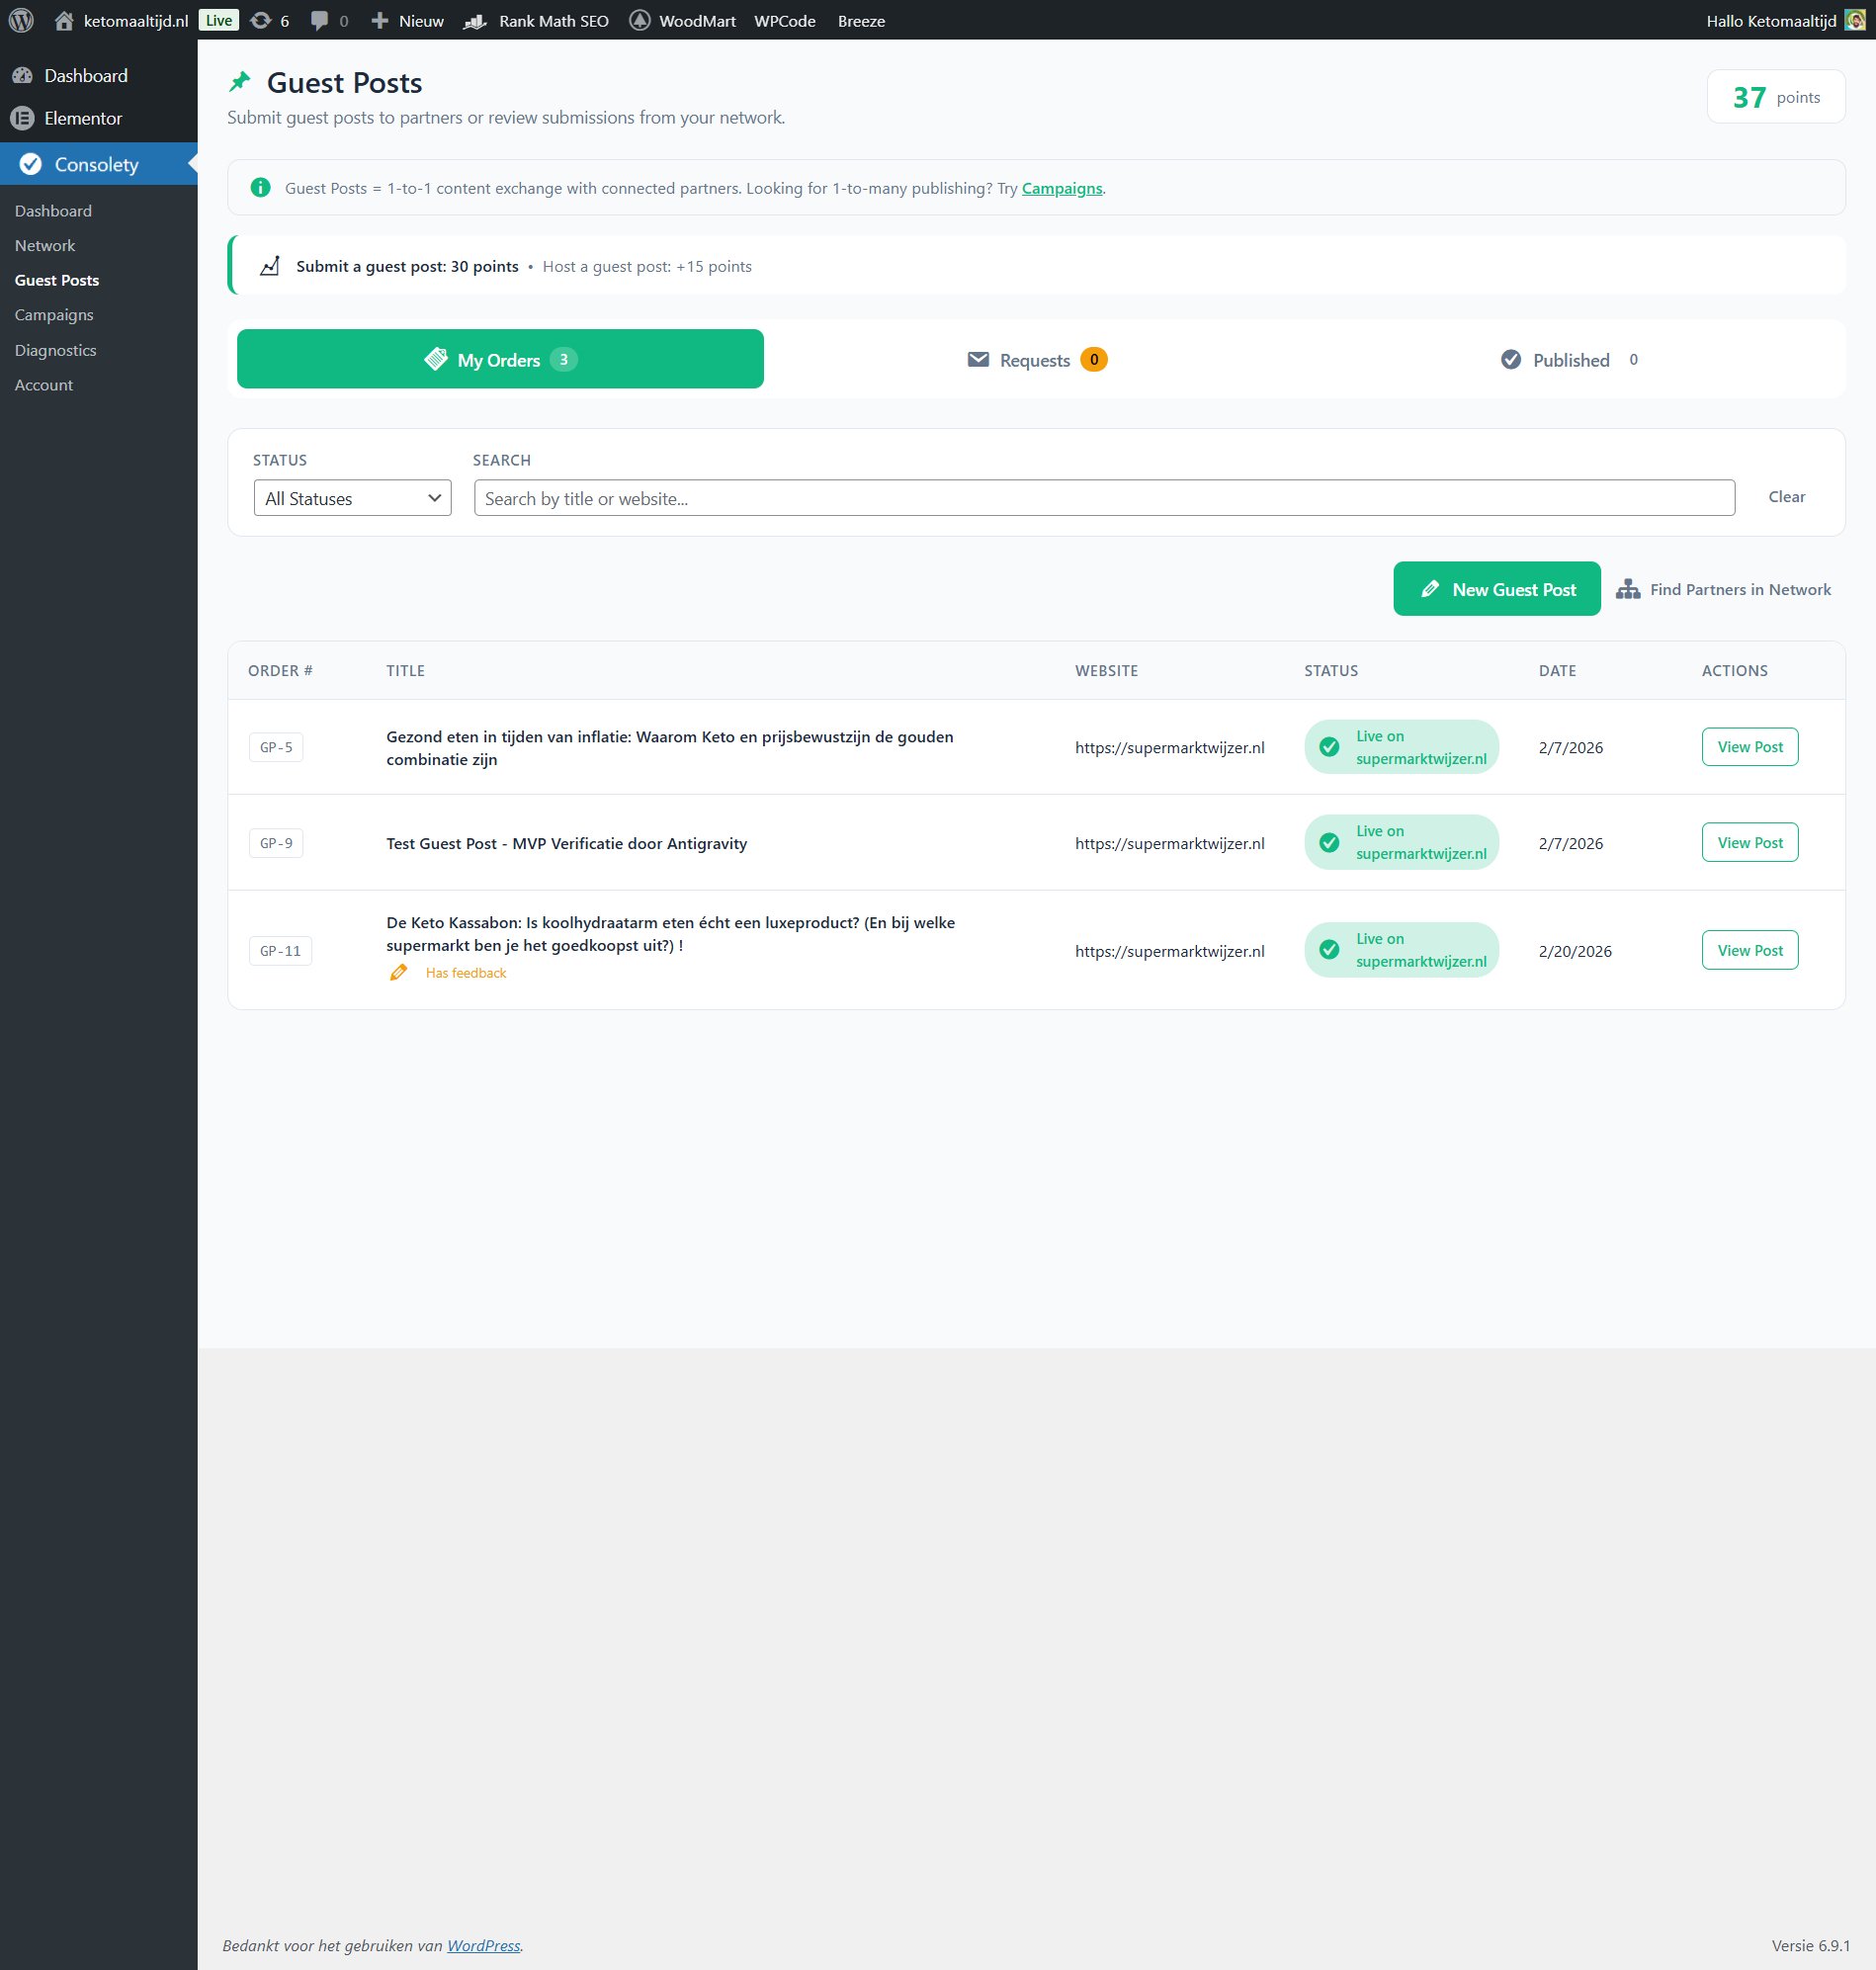Image resolution: width=1876 pixels, height=1970 pixels.
Task: Click the Has feedback pencil icon
Action: point(398,972)
